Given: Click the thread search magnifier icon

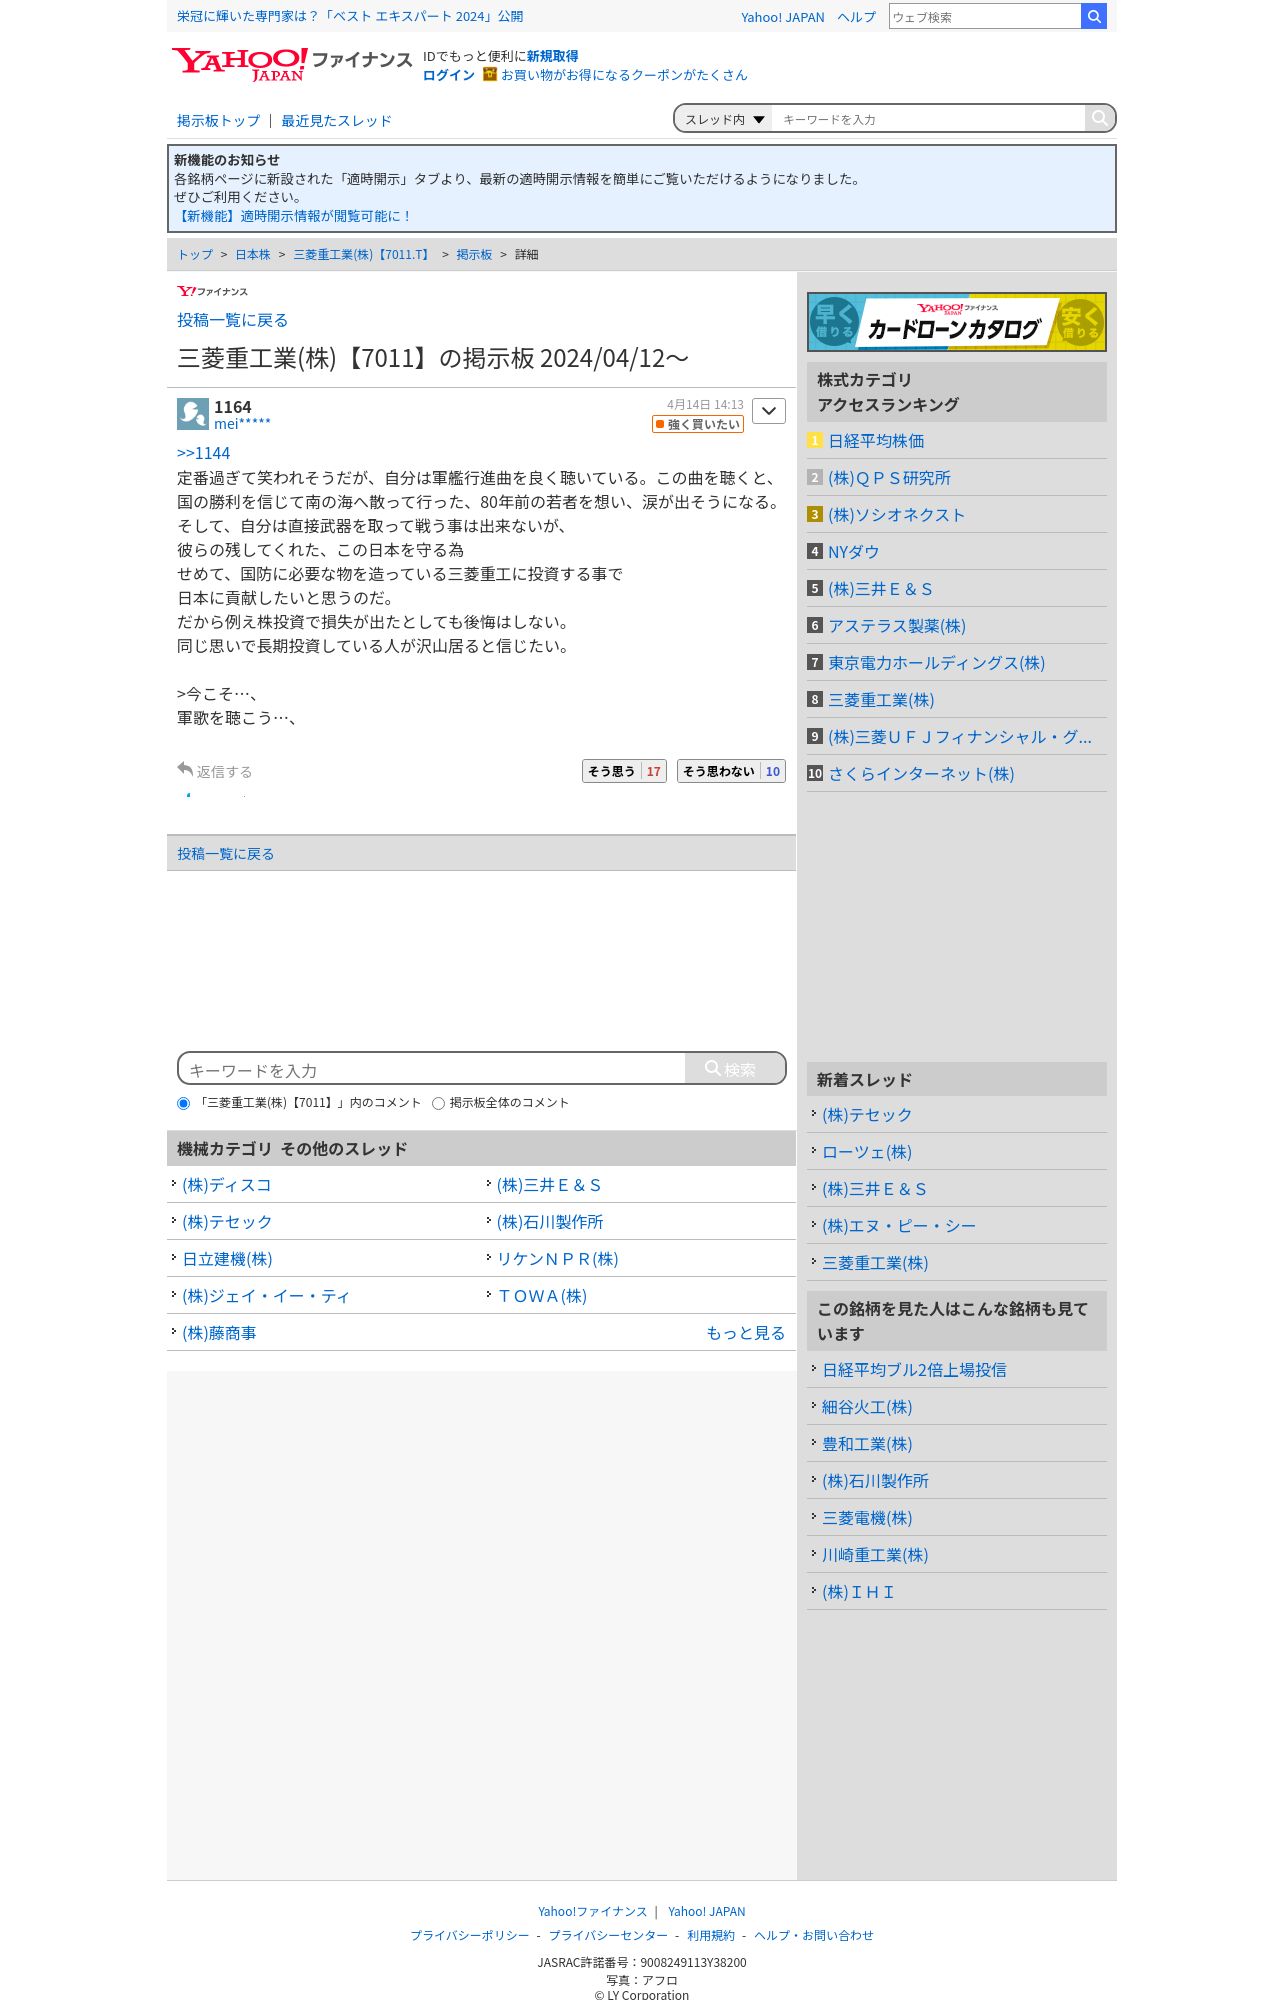Looking at the screenshot, I should coord(1099,118).
